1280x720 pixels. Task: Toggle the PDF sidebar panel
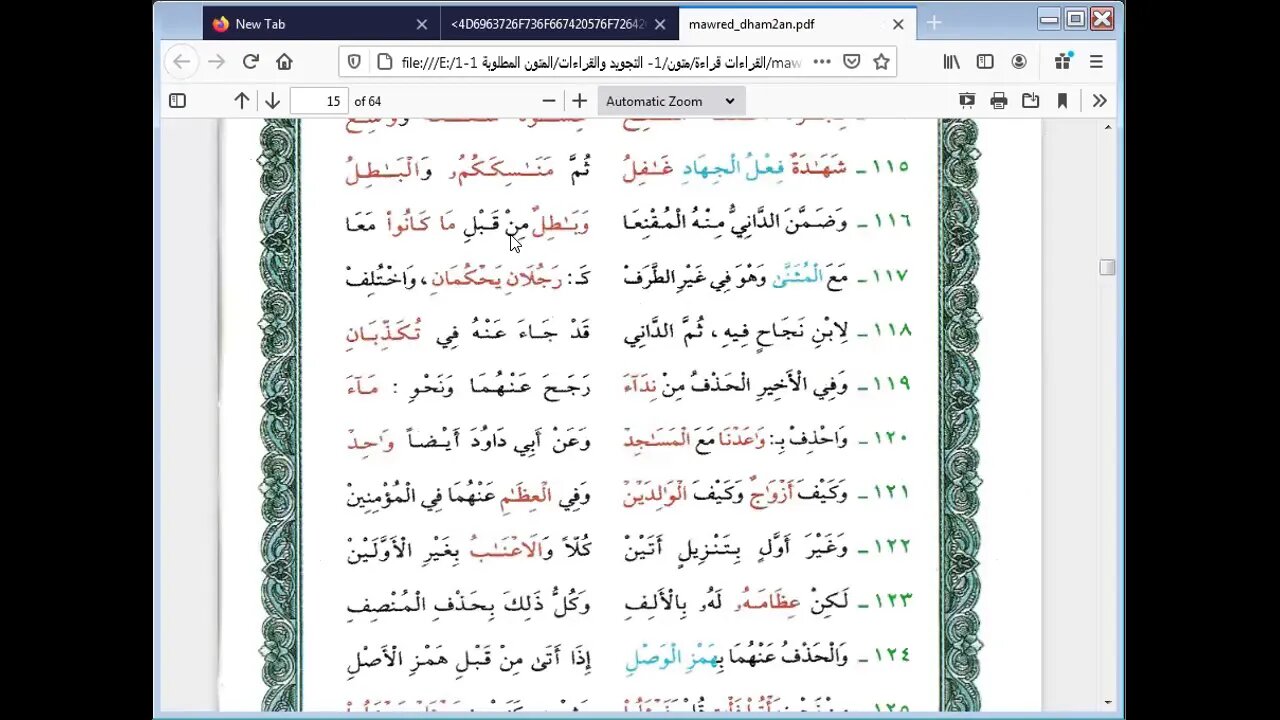pos(177,101)
